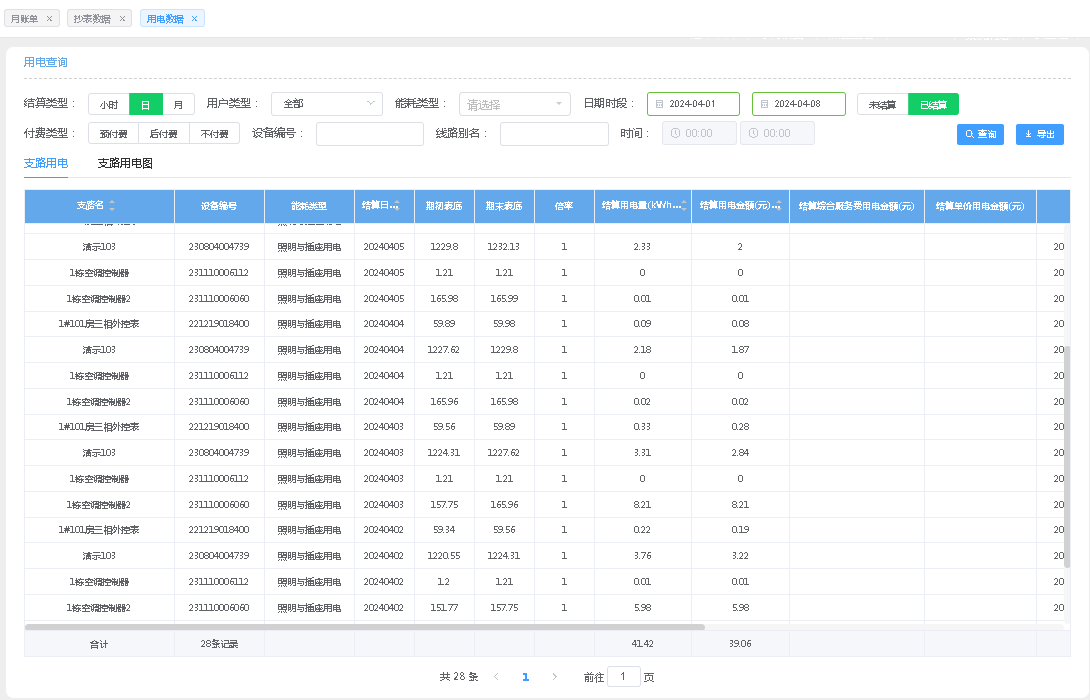
Task: Click the 导出 export button
Action: point(1040,134)
